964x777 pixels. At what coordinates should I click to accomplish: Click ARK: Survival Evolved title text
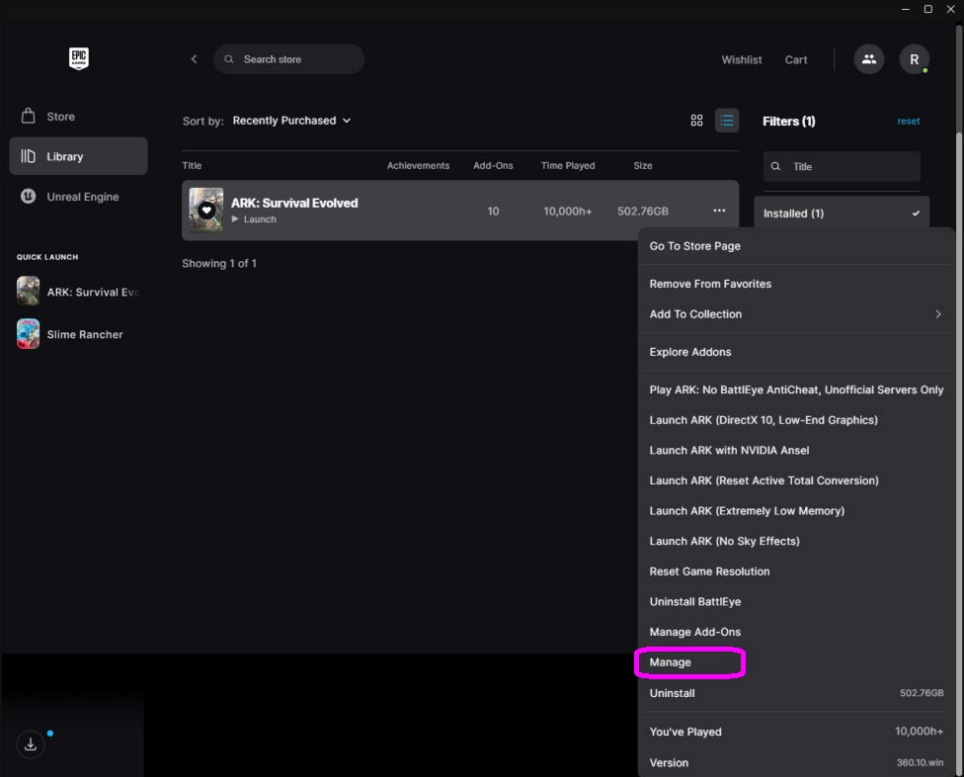coord(294,203)
